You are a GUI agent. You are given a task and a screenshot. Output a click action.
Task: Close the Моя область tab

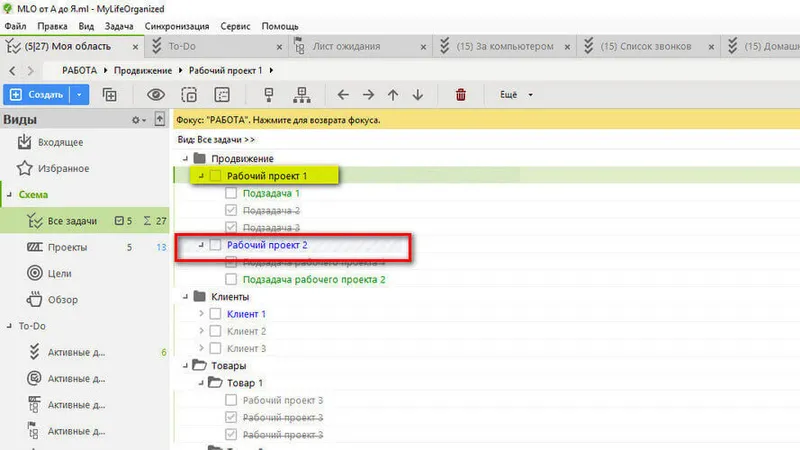click(135, 47)
